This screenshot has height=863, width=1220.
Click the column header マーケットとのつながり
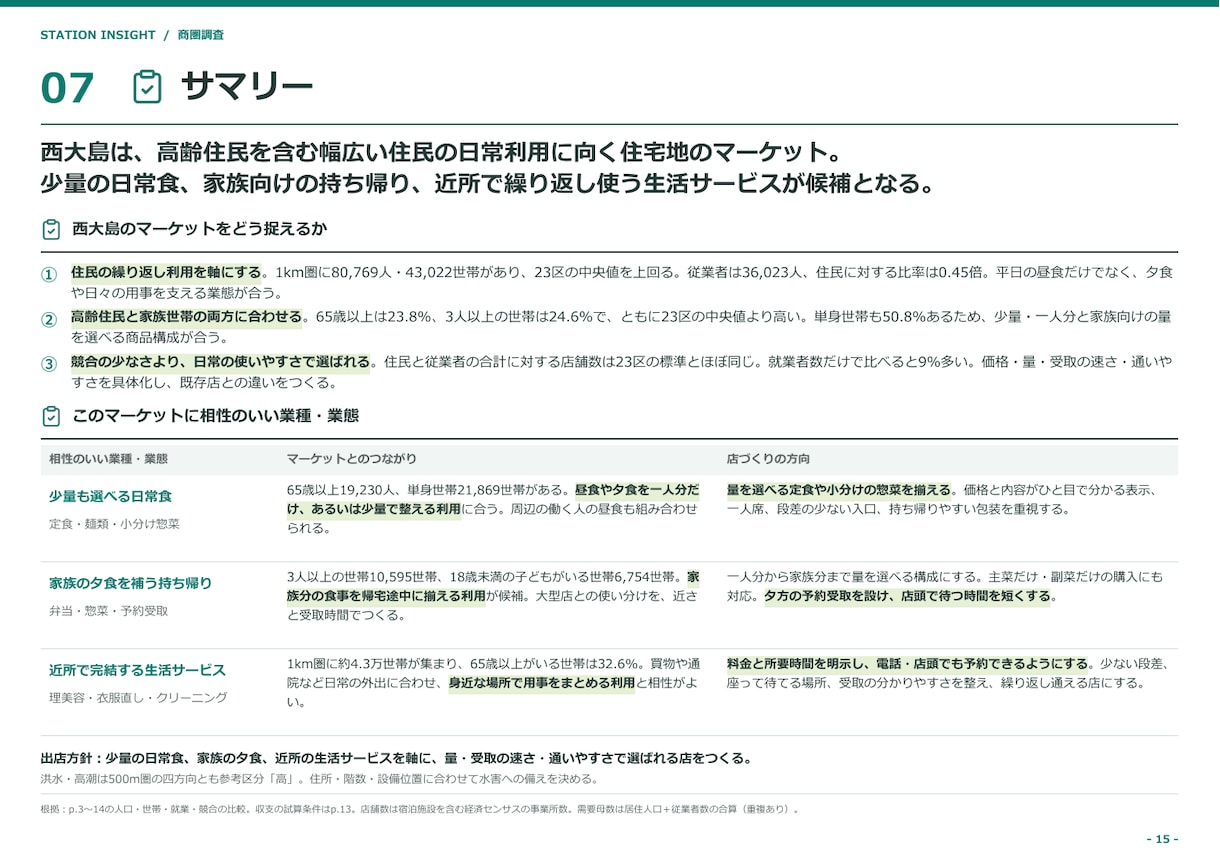[351, 459]
